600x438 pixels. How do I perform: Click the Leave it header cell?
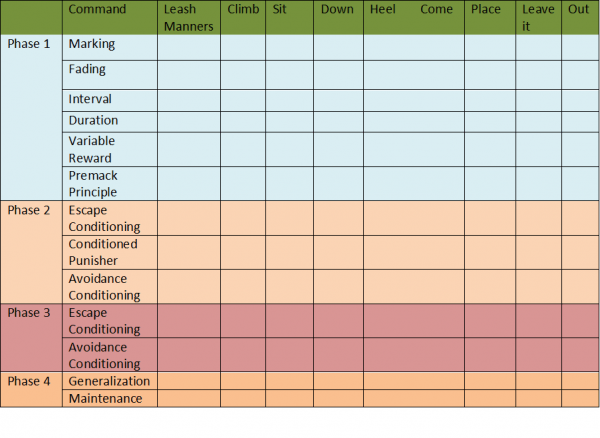point(538,18)
